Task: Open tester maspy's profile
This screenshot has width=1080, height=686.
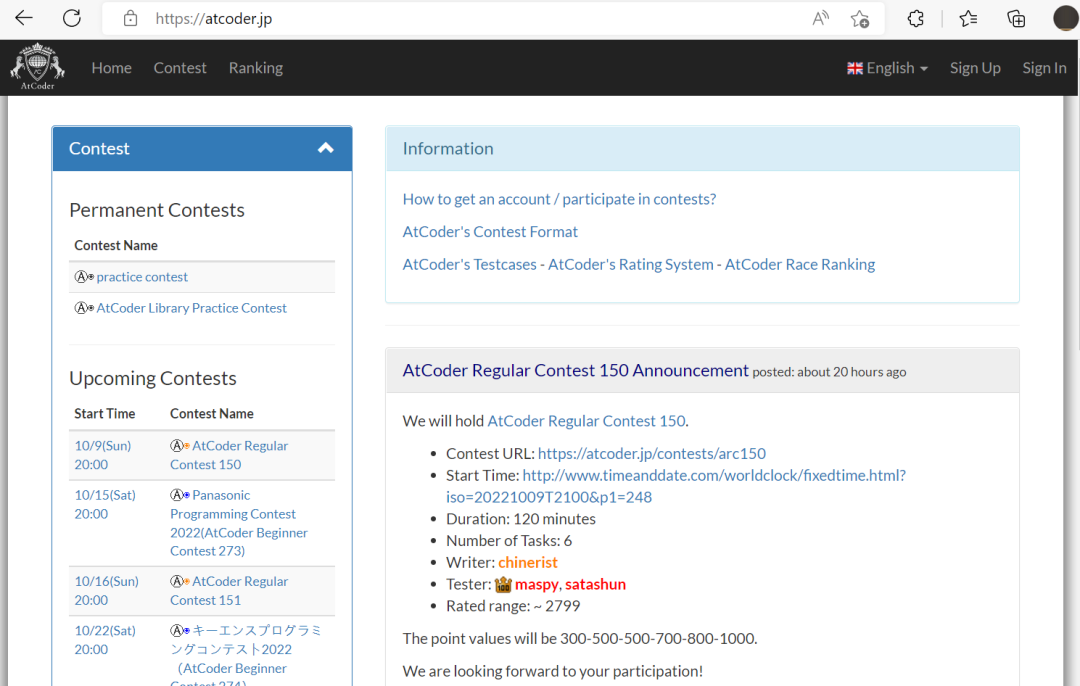Action: 537,584
